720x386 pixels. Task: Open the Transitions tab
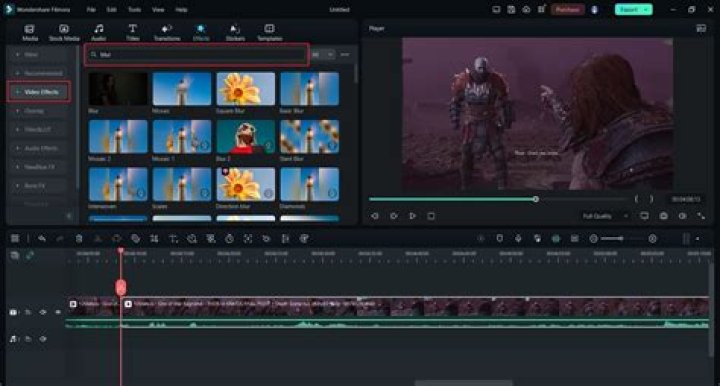(167, 33)
